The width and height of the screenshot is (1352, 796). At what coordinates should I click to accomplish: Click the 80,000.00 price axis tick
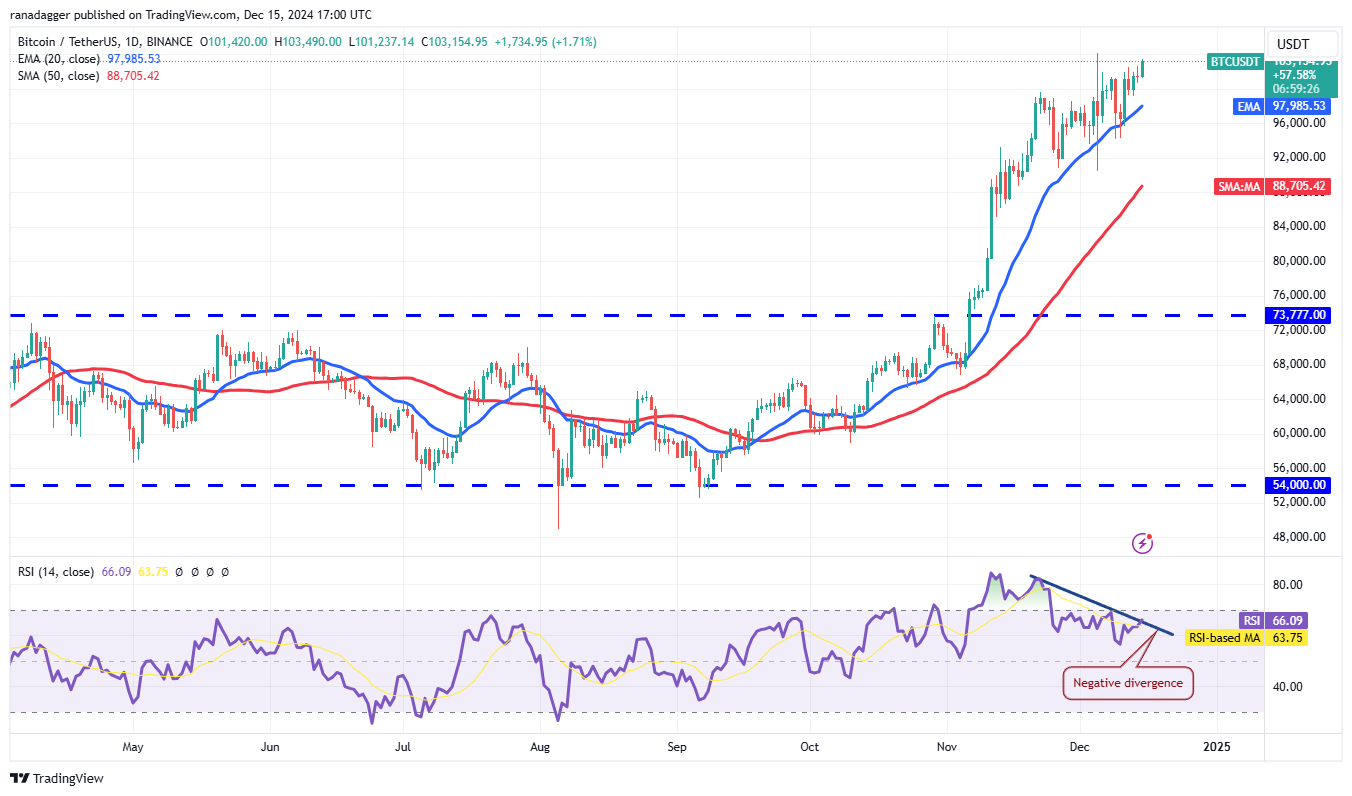tap(1298, 261)
